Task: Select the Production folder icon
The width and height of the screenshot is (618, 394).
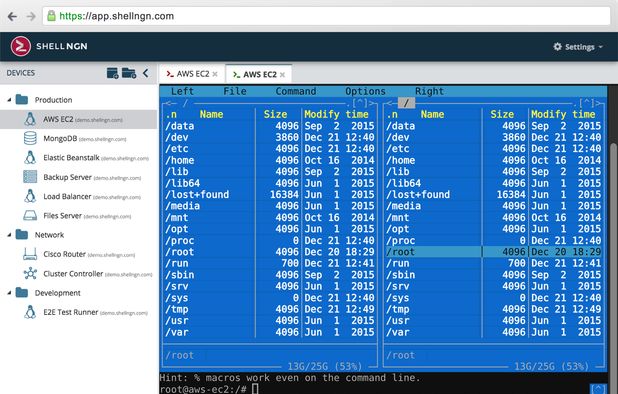Action: click(22, 100)
